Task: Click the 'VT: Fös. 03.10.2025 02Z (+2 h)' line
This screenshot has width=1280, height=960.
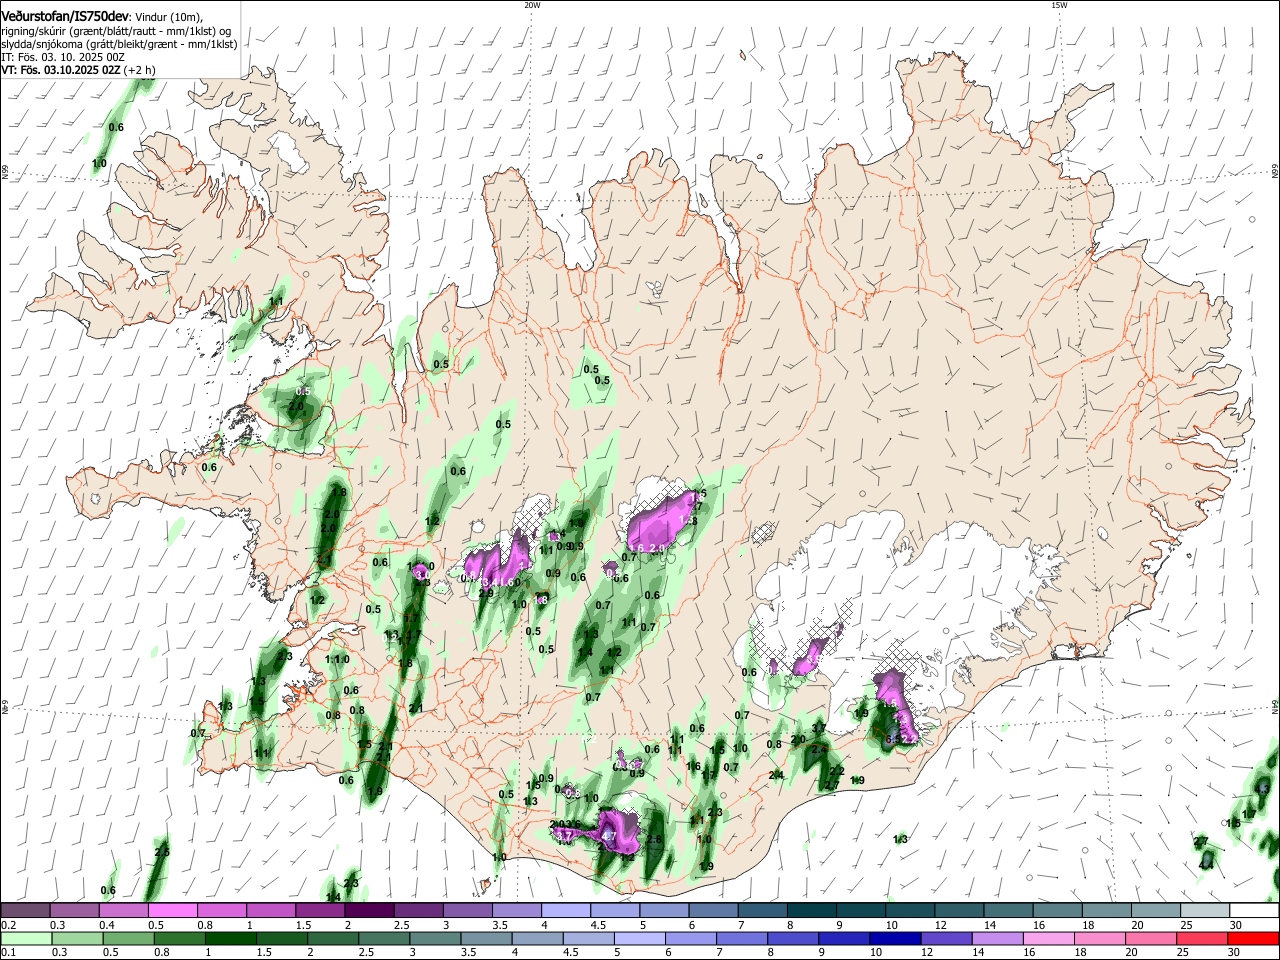Action: pyautogui.click(x=78, y=70)
